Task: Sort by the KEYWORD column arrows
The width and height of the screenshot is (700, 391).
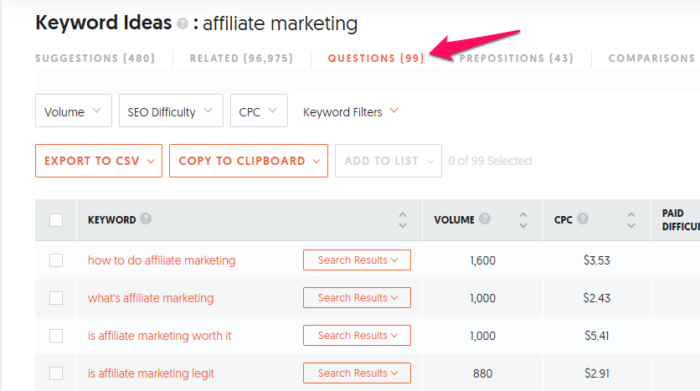Action: pyautogui.click(x=403, y=220)
